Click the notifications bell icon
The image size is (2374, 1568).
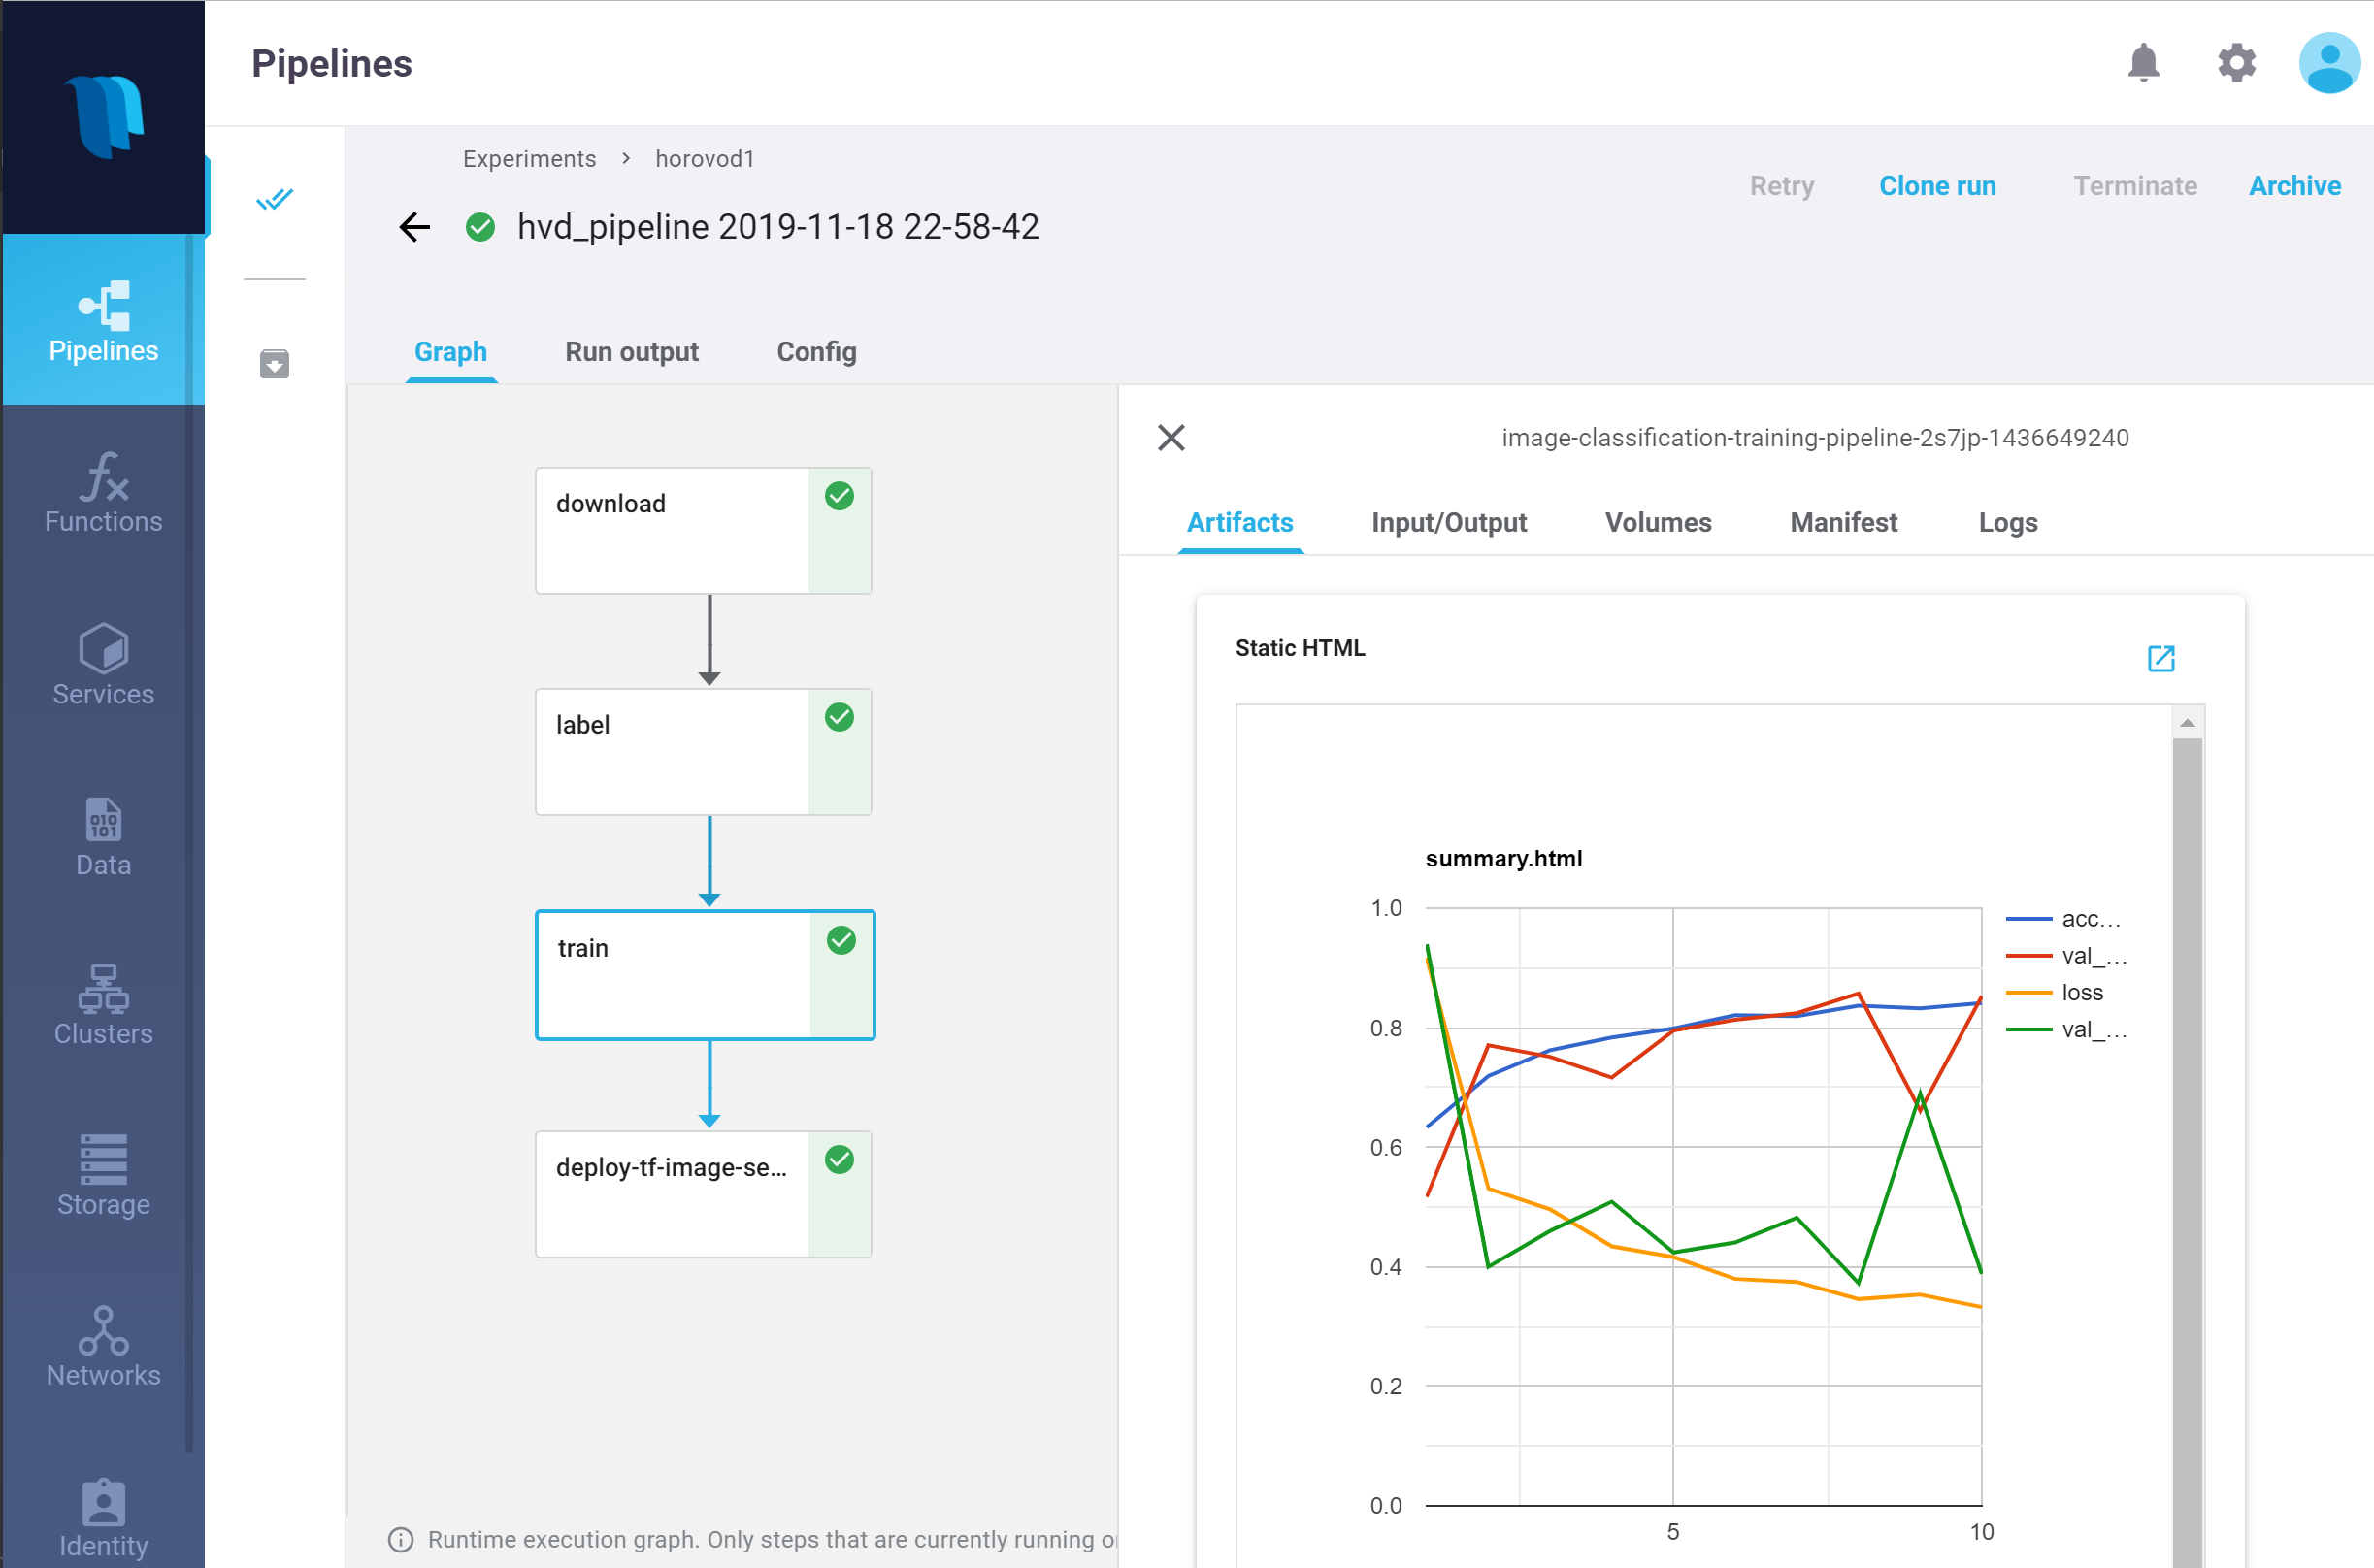click(2142, 63)
